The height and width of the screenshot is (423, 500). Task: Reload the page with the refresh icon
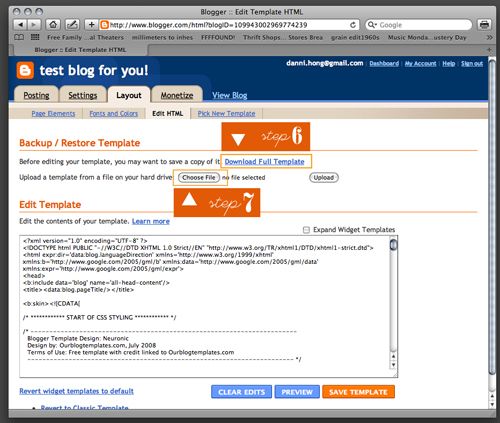pos(353,25)
